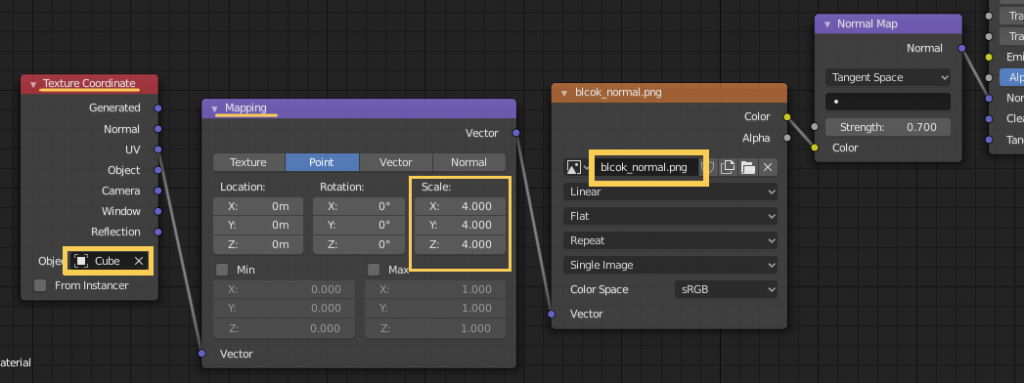Click the Location Y field
This screenshot has height=383, width=1024.
(258, 225)
